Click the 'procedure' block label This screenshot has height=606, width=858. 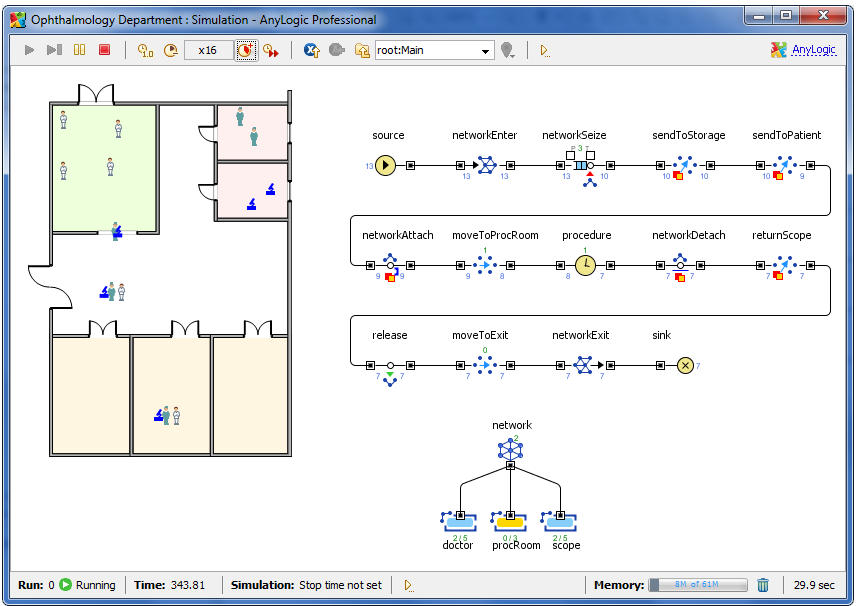click(587, 235)
